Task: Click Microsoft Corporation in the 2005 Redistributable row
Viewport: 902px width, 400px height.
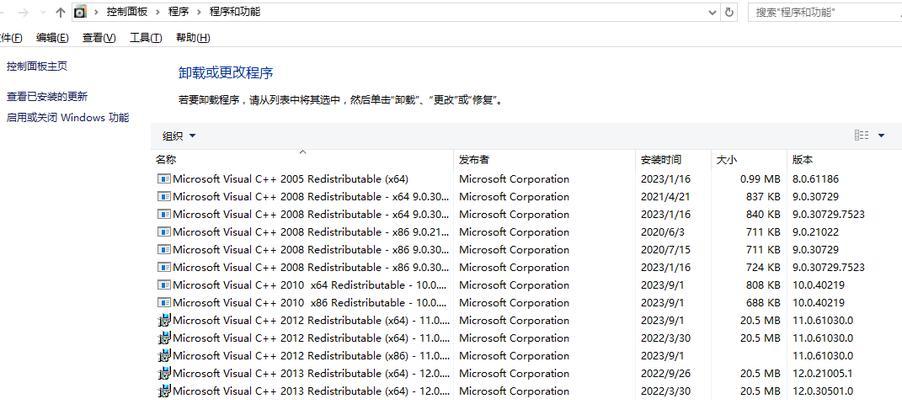Action: click(x=514, y=179)
